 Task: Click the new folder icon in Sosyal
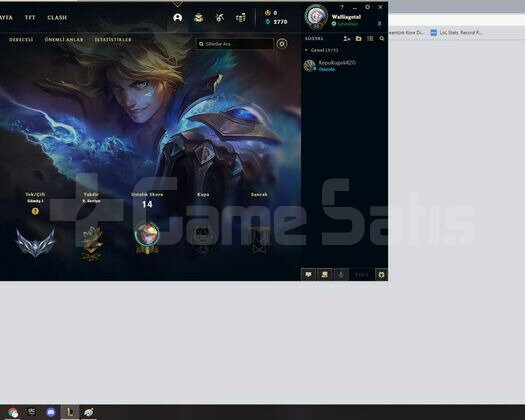tap(358, 39)
